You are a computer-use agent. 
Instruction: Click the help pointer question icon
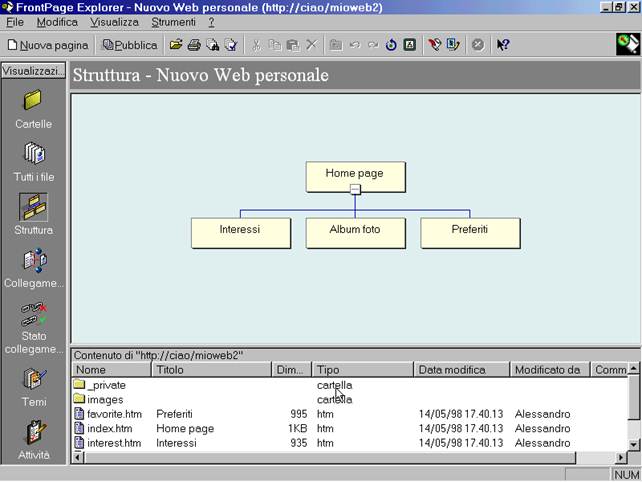pos(503,45)
